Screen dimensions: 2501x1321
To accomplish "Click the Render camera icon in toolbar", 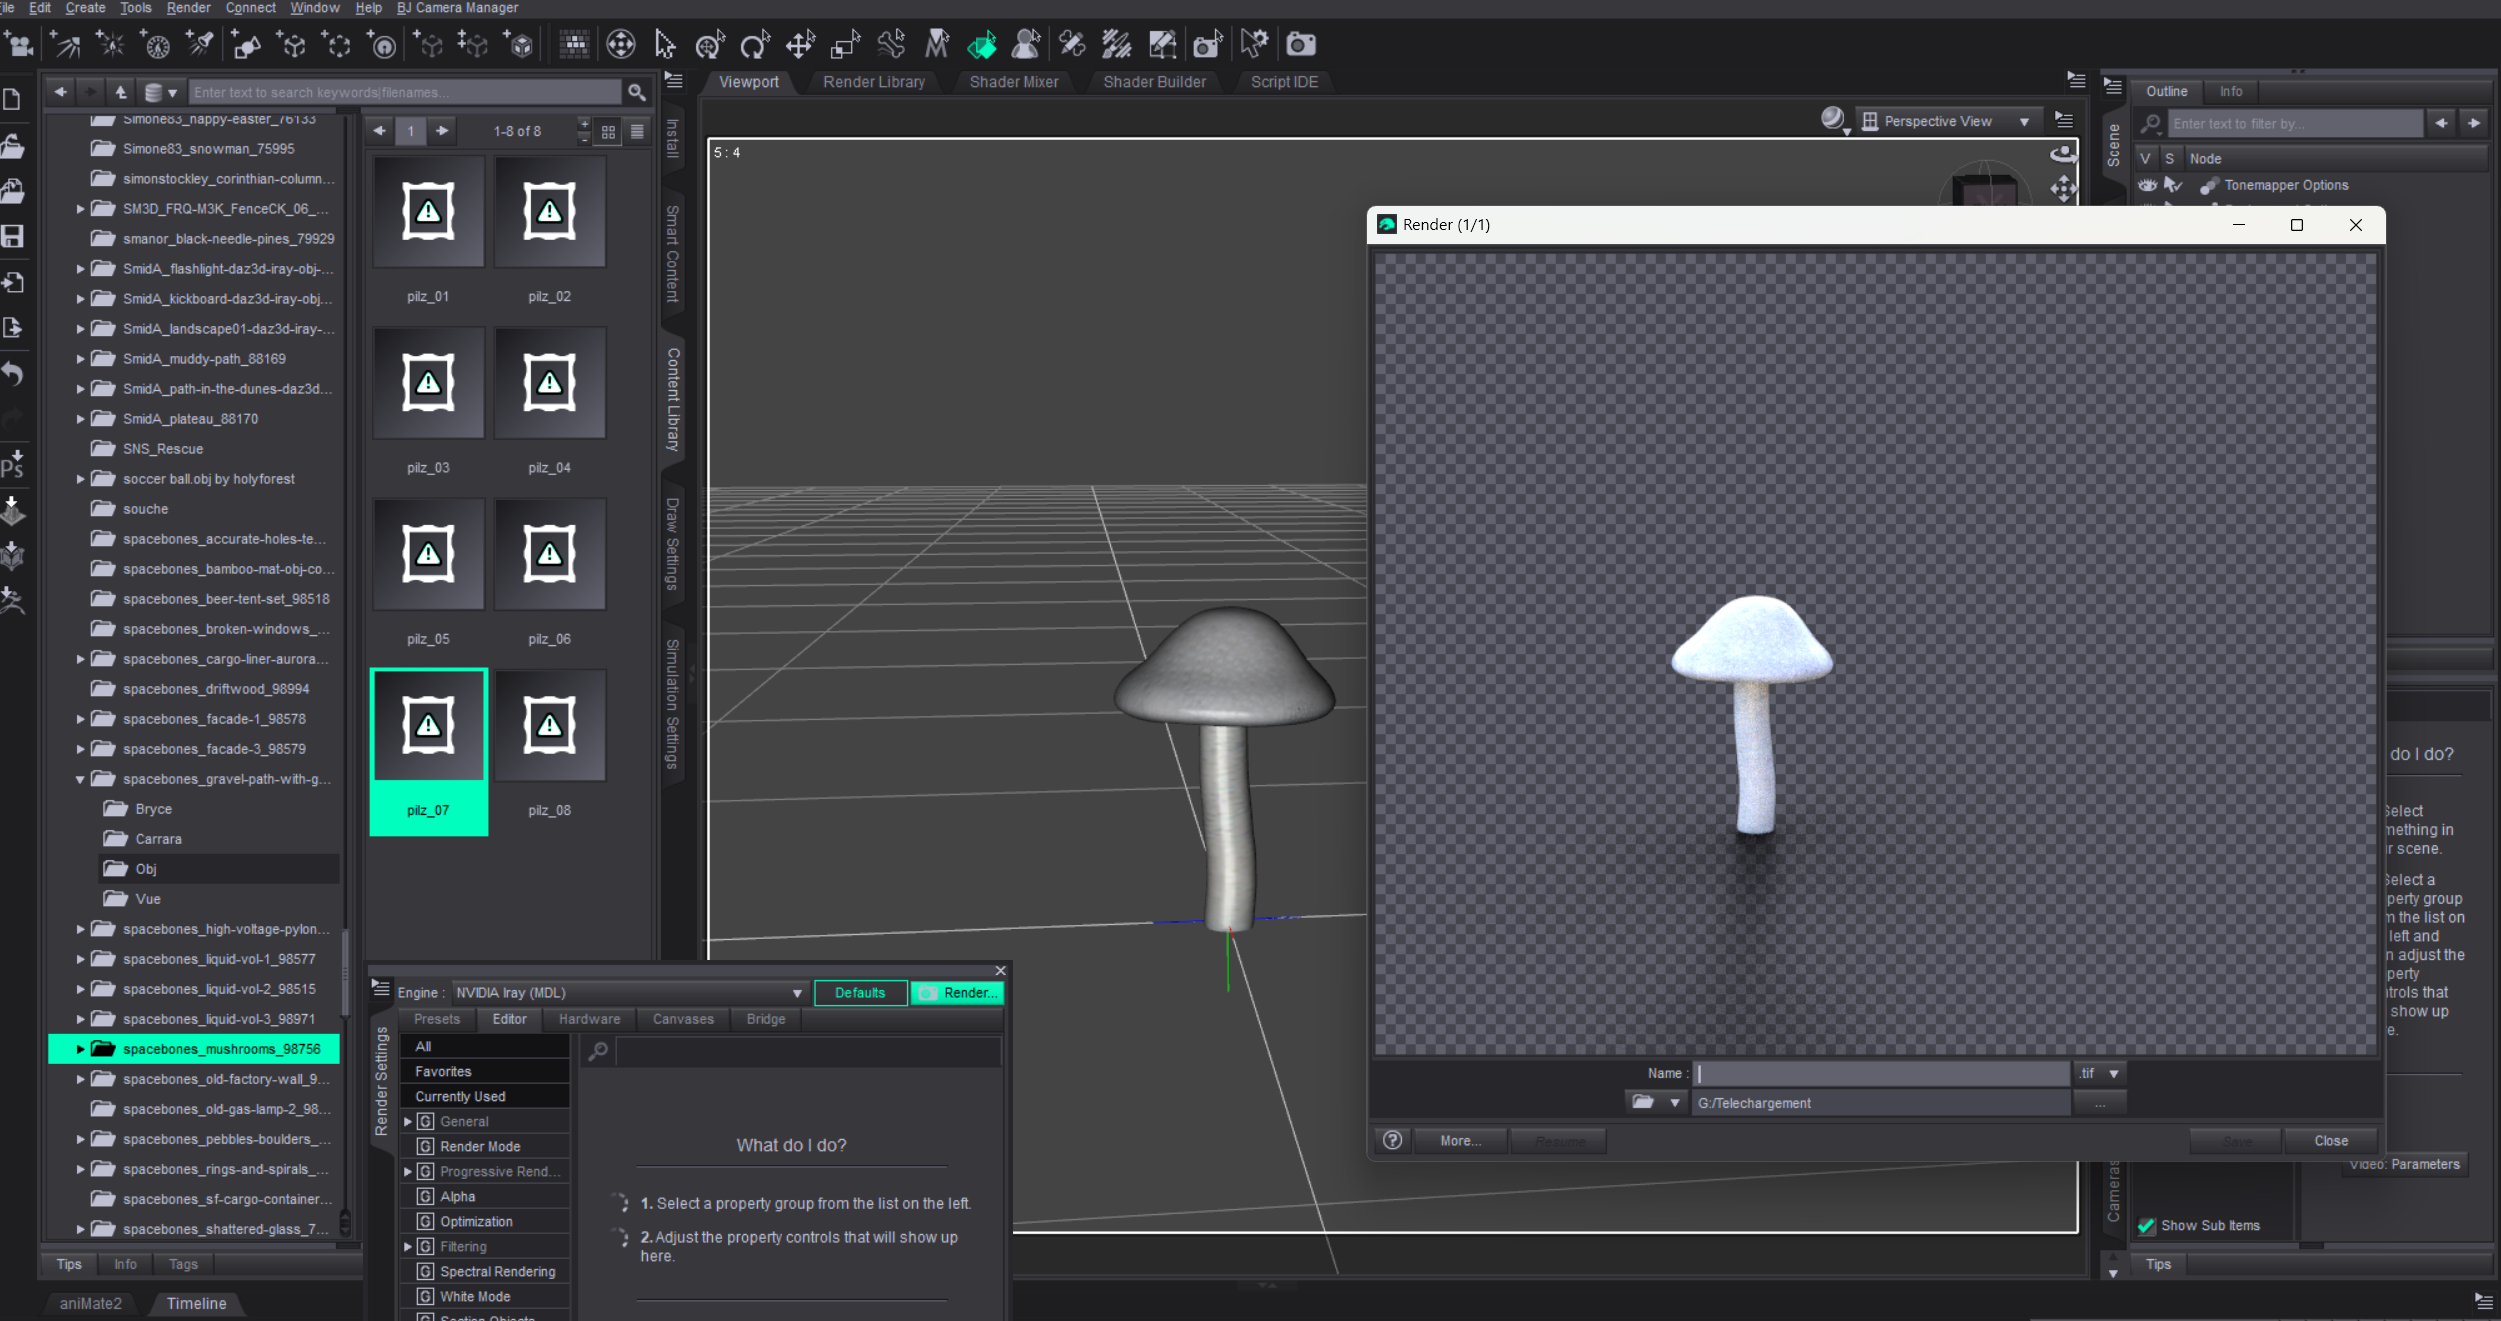I will pyautogui.click(x=1300, y=44).
